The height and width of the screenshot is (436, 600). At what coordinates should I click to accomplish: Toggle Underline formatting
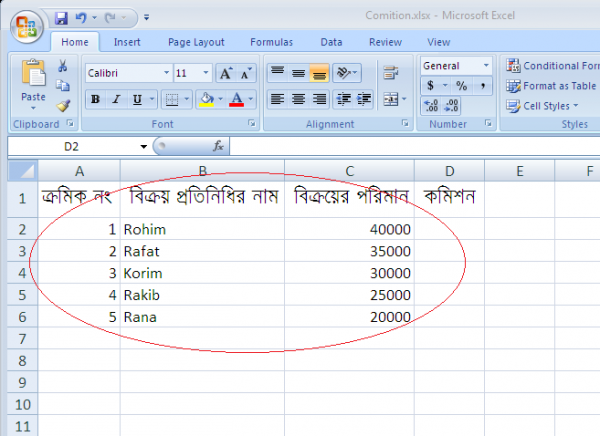click(137, 100)
